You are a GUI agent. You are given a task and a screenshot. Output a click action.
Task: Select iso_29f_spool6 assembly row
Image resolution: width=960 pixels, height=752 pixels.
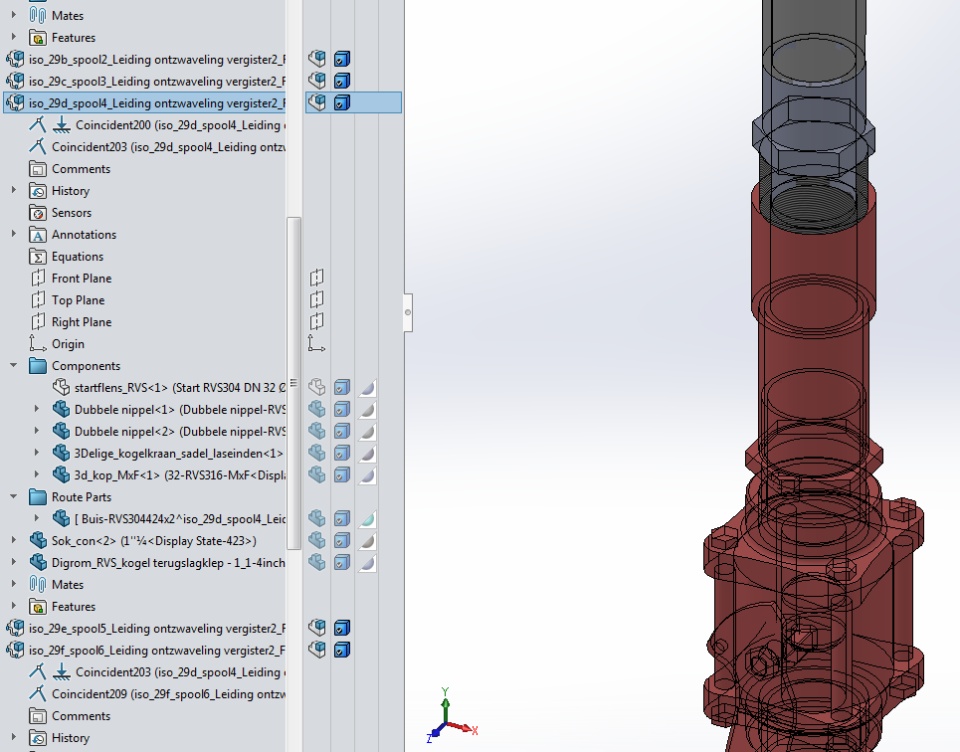[145, 650]
